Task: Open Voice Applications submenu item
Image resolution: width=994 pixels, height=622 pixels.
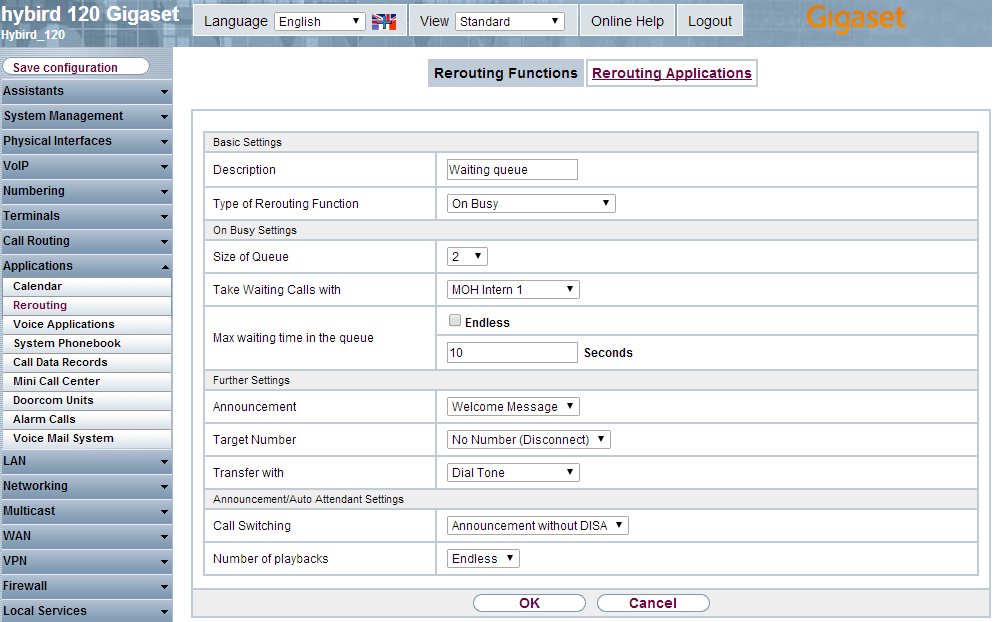Action: coord(87,325)
